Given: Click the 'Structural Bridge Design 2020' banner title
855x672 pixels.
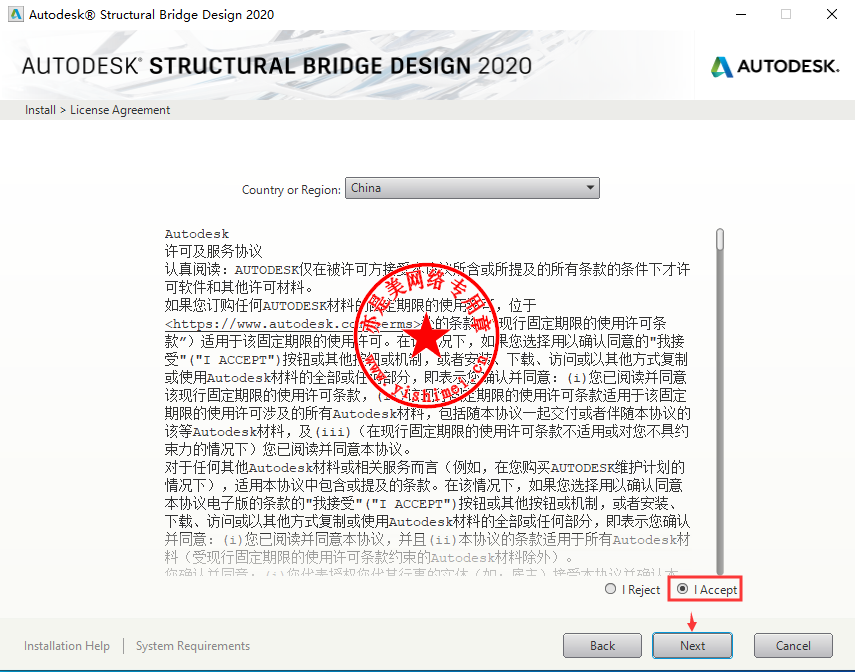Looking at the screenshot, I should 276,66.
